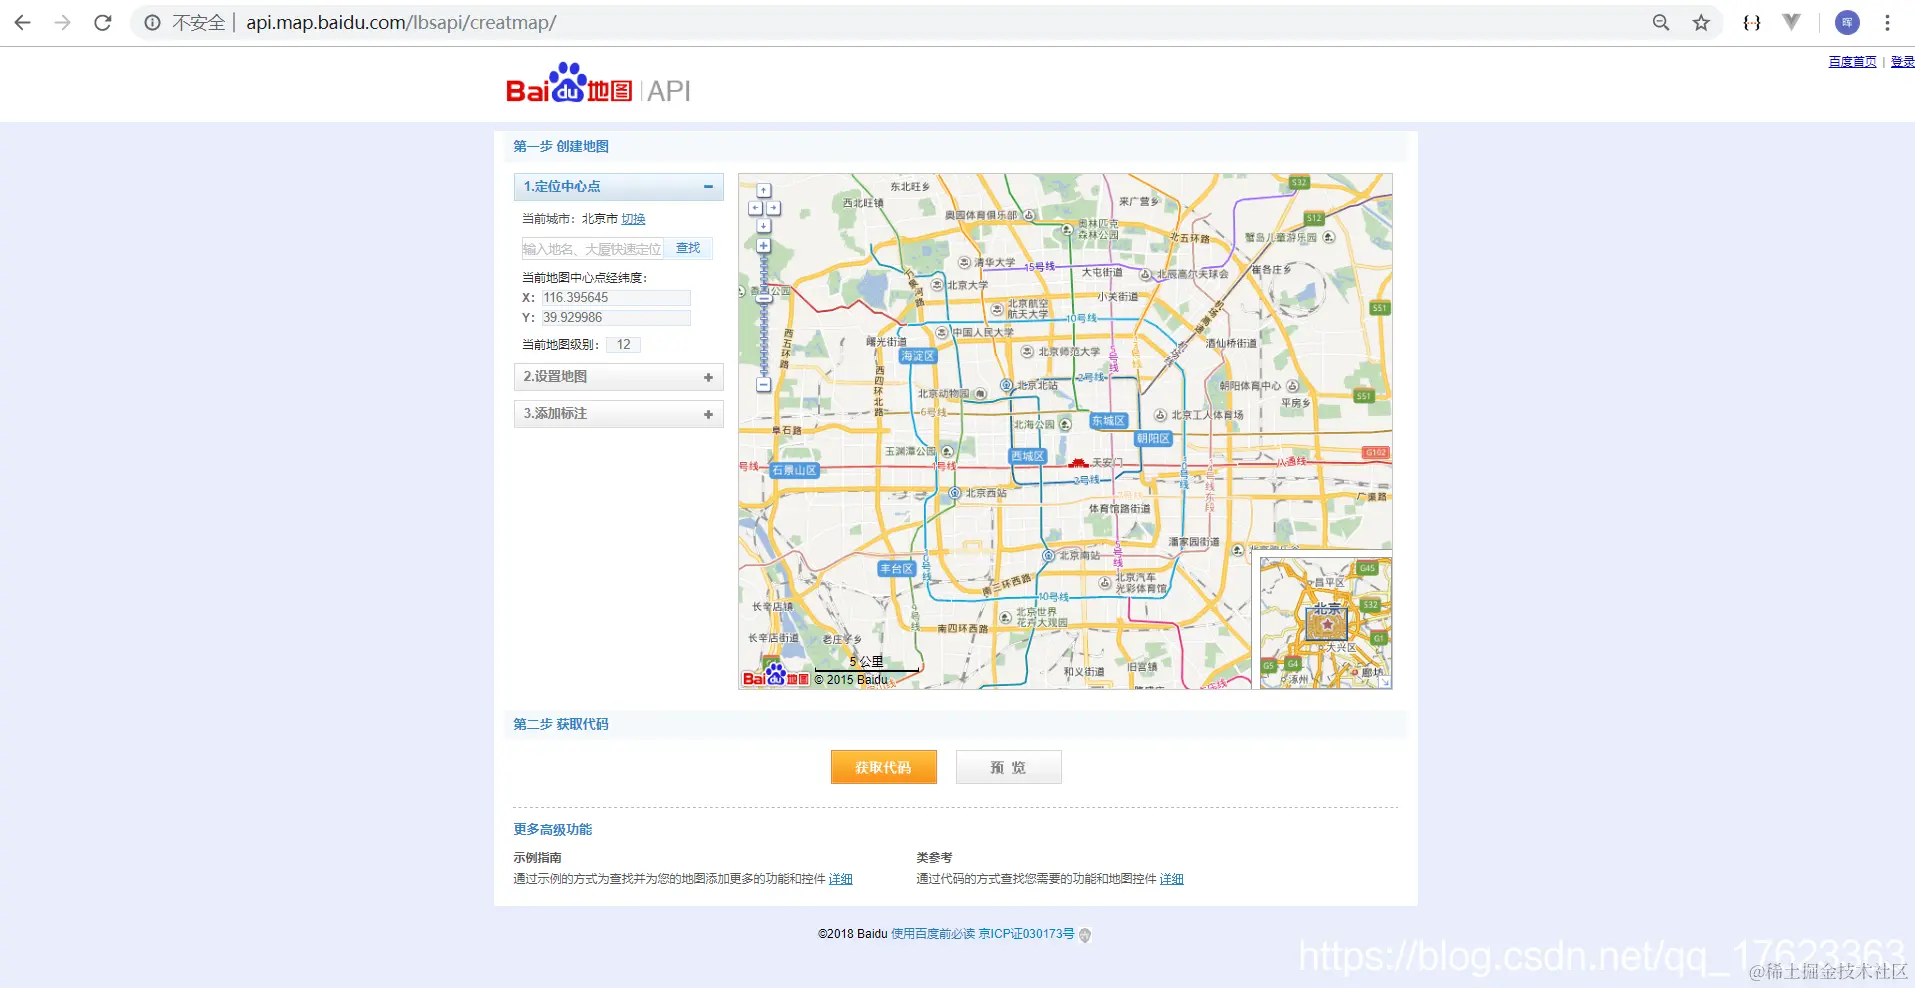Click the pan up arrow on the map
1915x988 pixels.
coord(764,190)
